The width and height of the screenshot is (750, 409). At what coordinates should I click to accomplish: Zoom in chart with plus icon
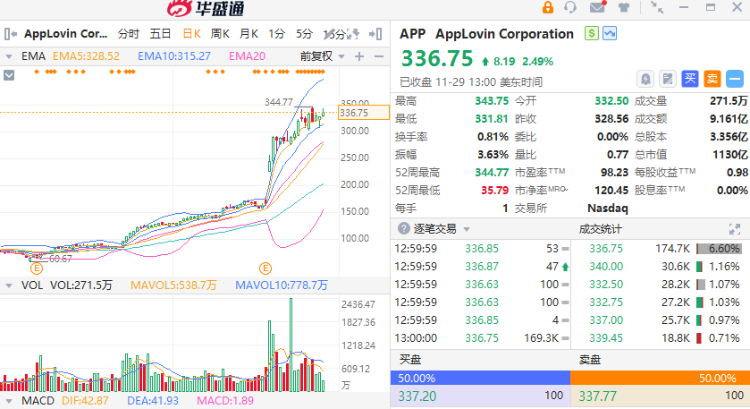[x=359, y=56]
